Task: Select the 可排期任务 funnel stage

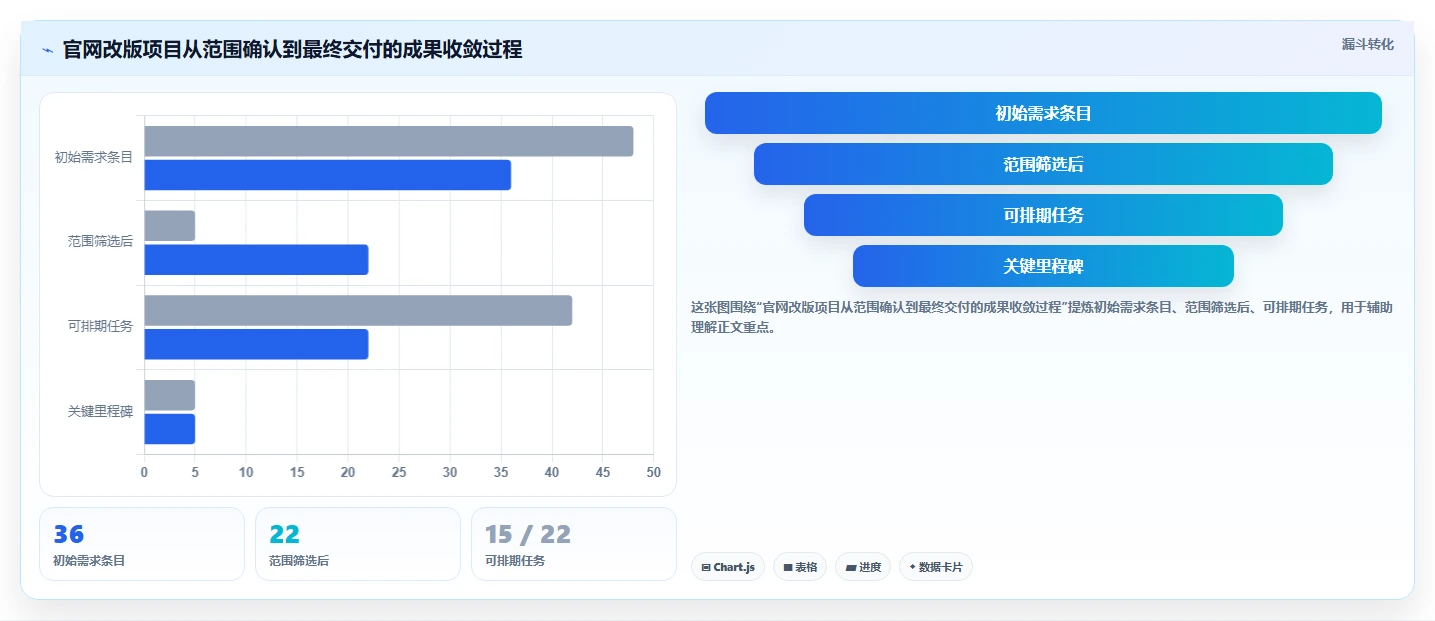Action: 1043,215
